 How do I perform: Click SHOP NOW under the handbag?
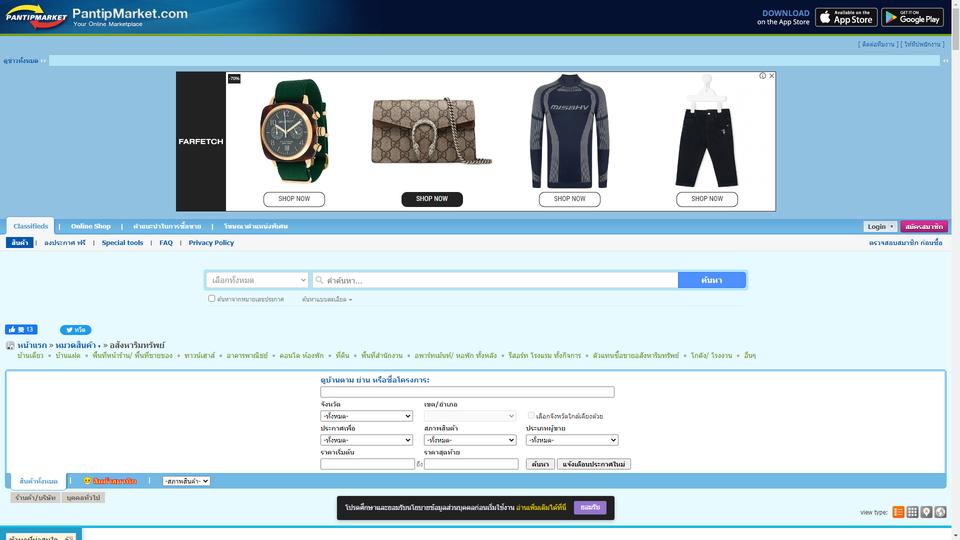(x=432, y=199)
